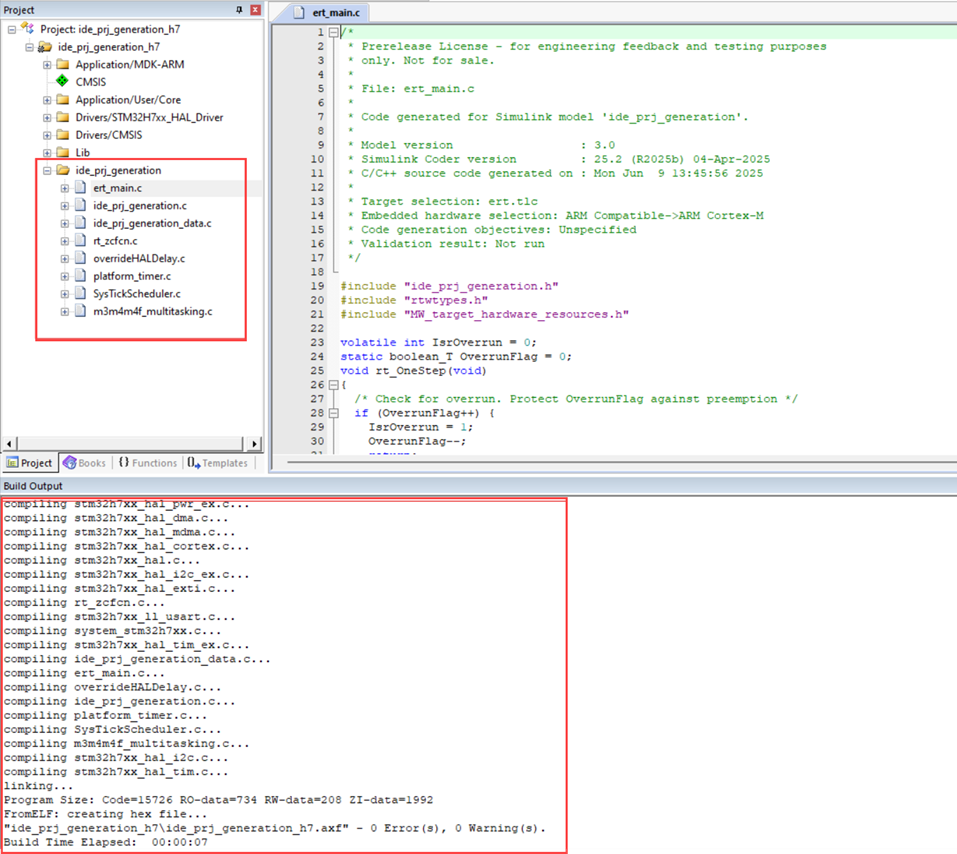This screenshot has width=957, height=854.
Task: Click the ide_prj_generation_h7 target icon
Action: (x=45, y=47)
